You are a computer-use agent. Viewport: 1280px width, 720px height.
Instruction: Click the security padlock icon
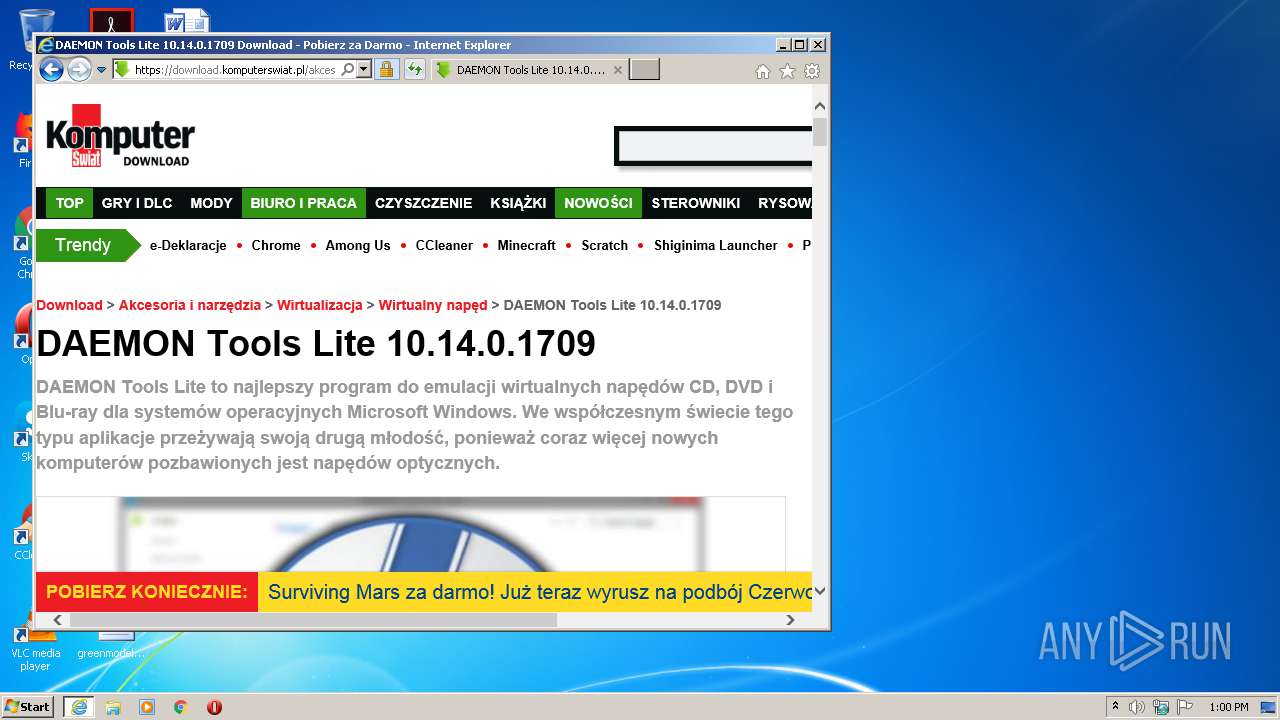point(386,70)
